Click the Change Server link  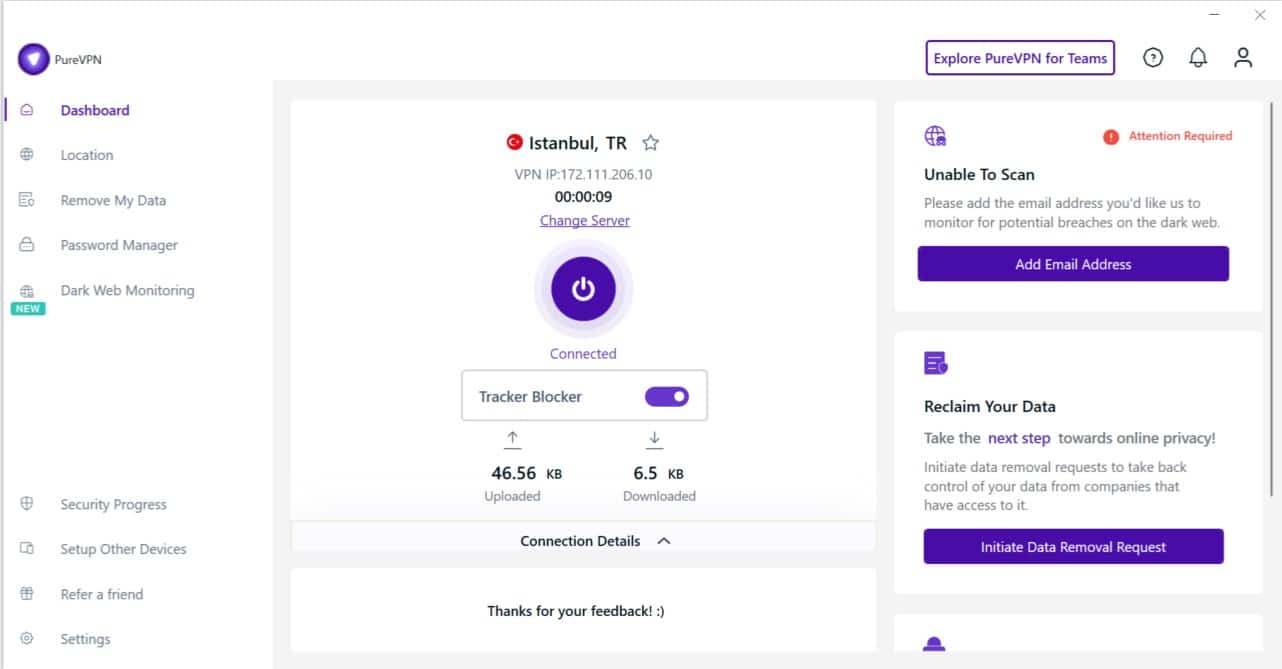pos(585,221)
